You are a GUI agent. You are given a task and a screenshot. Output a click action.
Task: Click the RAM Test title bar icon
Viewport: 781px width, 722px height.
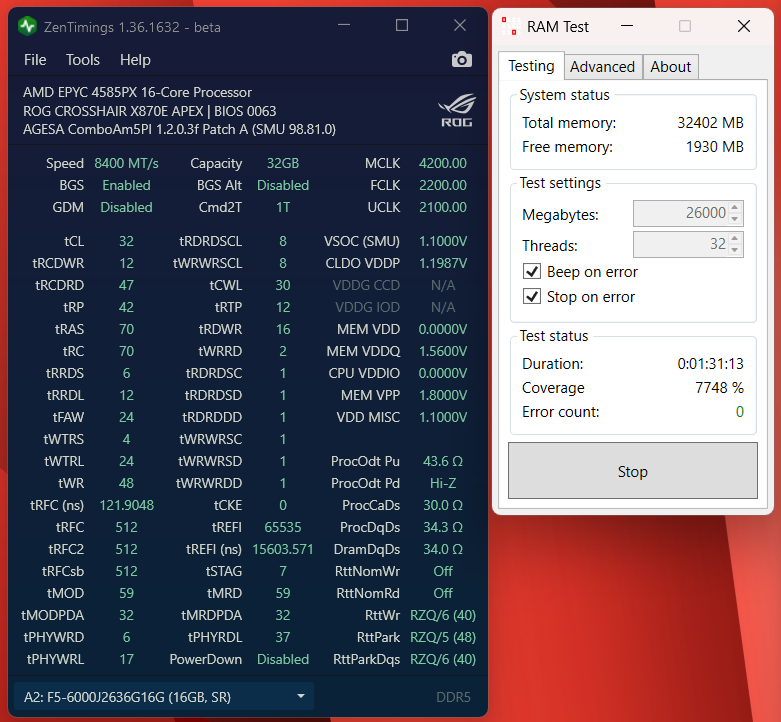[511, 26]
